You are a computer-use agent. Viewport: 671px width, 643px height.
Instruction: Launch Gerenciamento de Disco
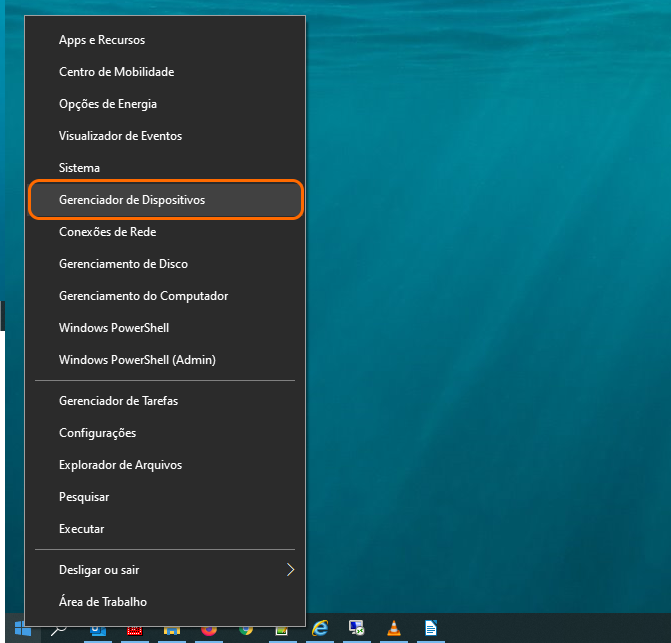165,264
